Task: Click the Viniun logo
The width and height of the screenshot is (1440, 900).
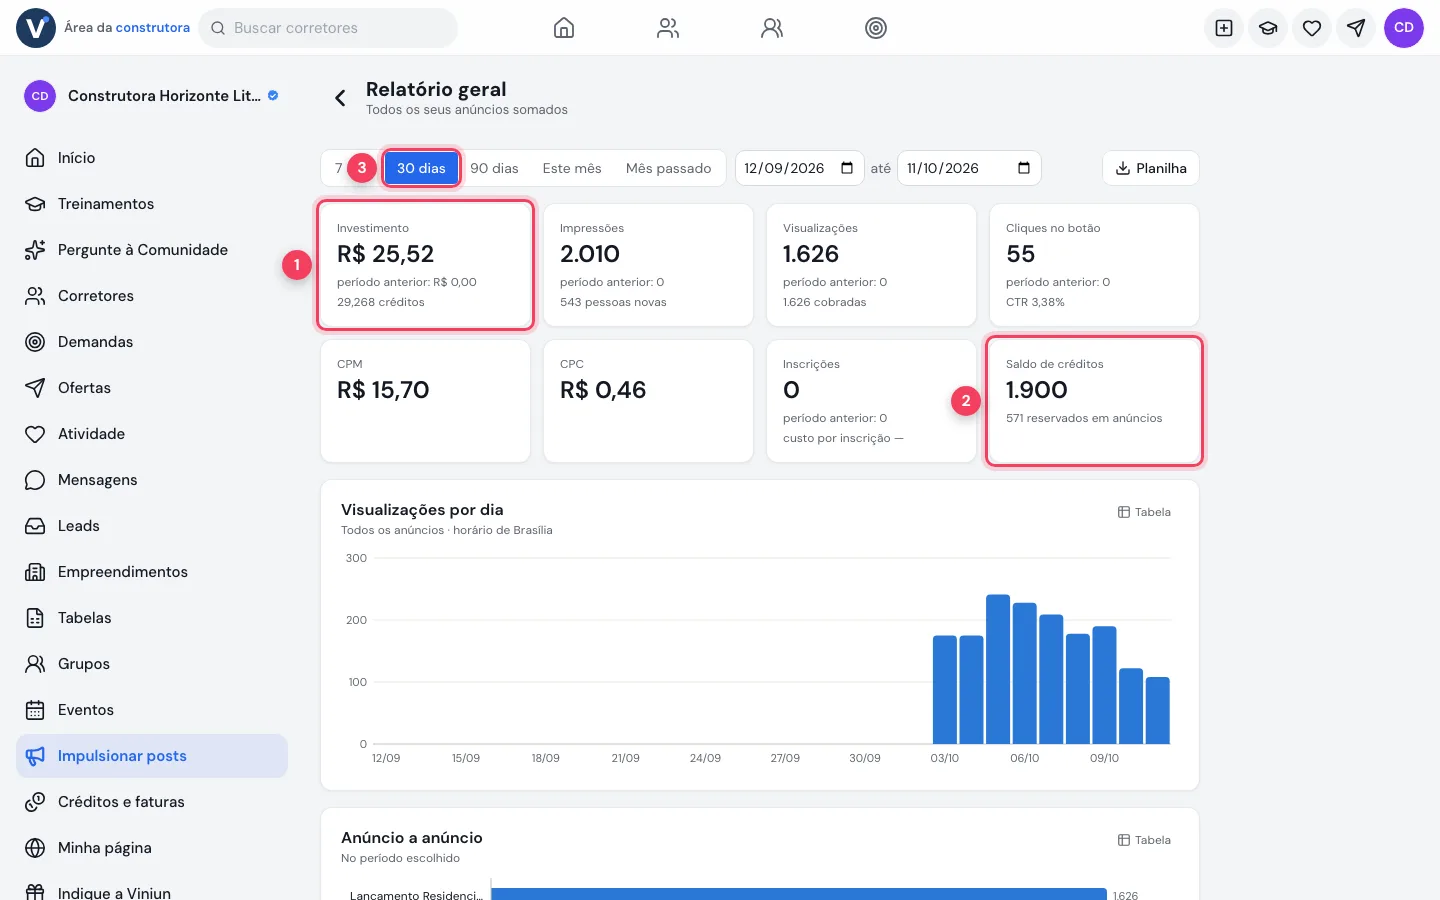Action: click(x=36, y=28)
